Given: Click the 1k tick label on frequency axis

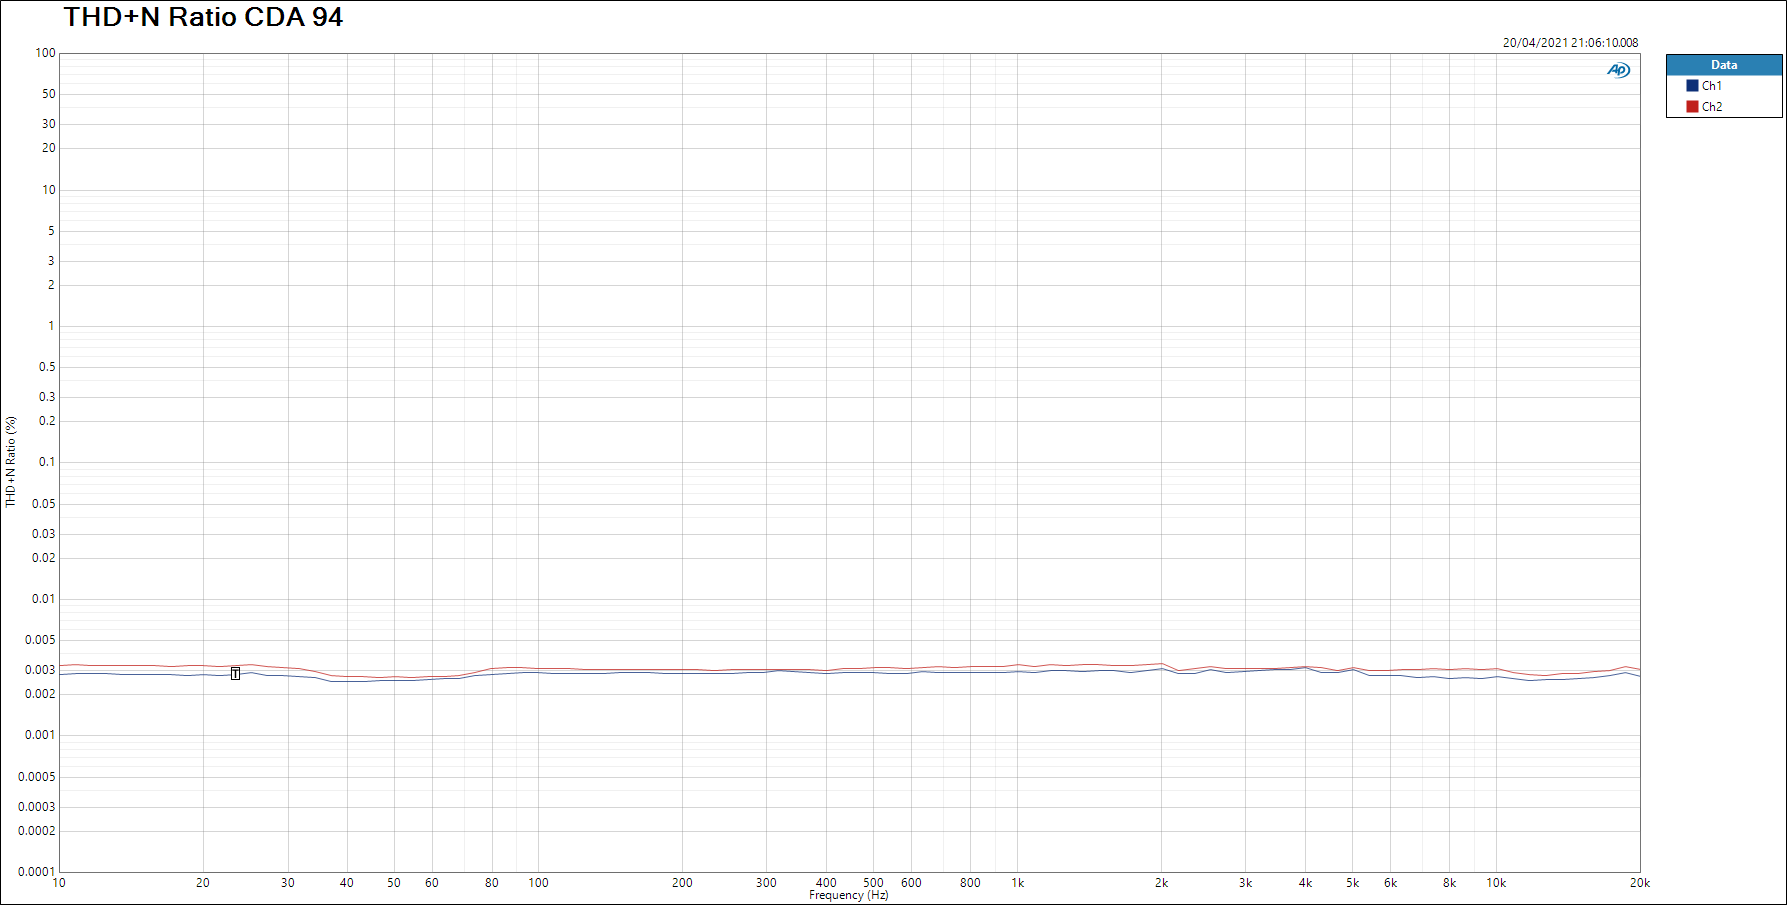Looking at the screenshot, I should 1017,883.
